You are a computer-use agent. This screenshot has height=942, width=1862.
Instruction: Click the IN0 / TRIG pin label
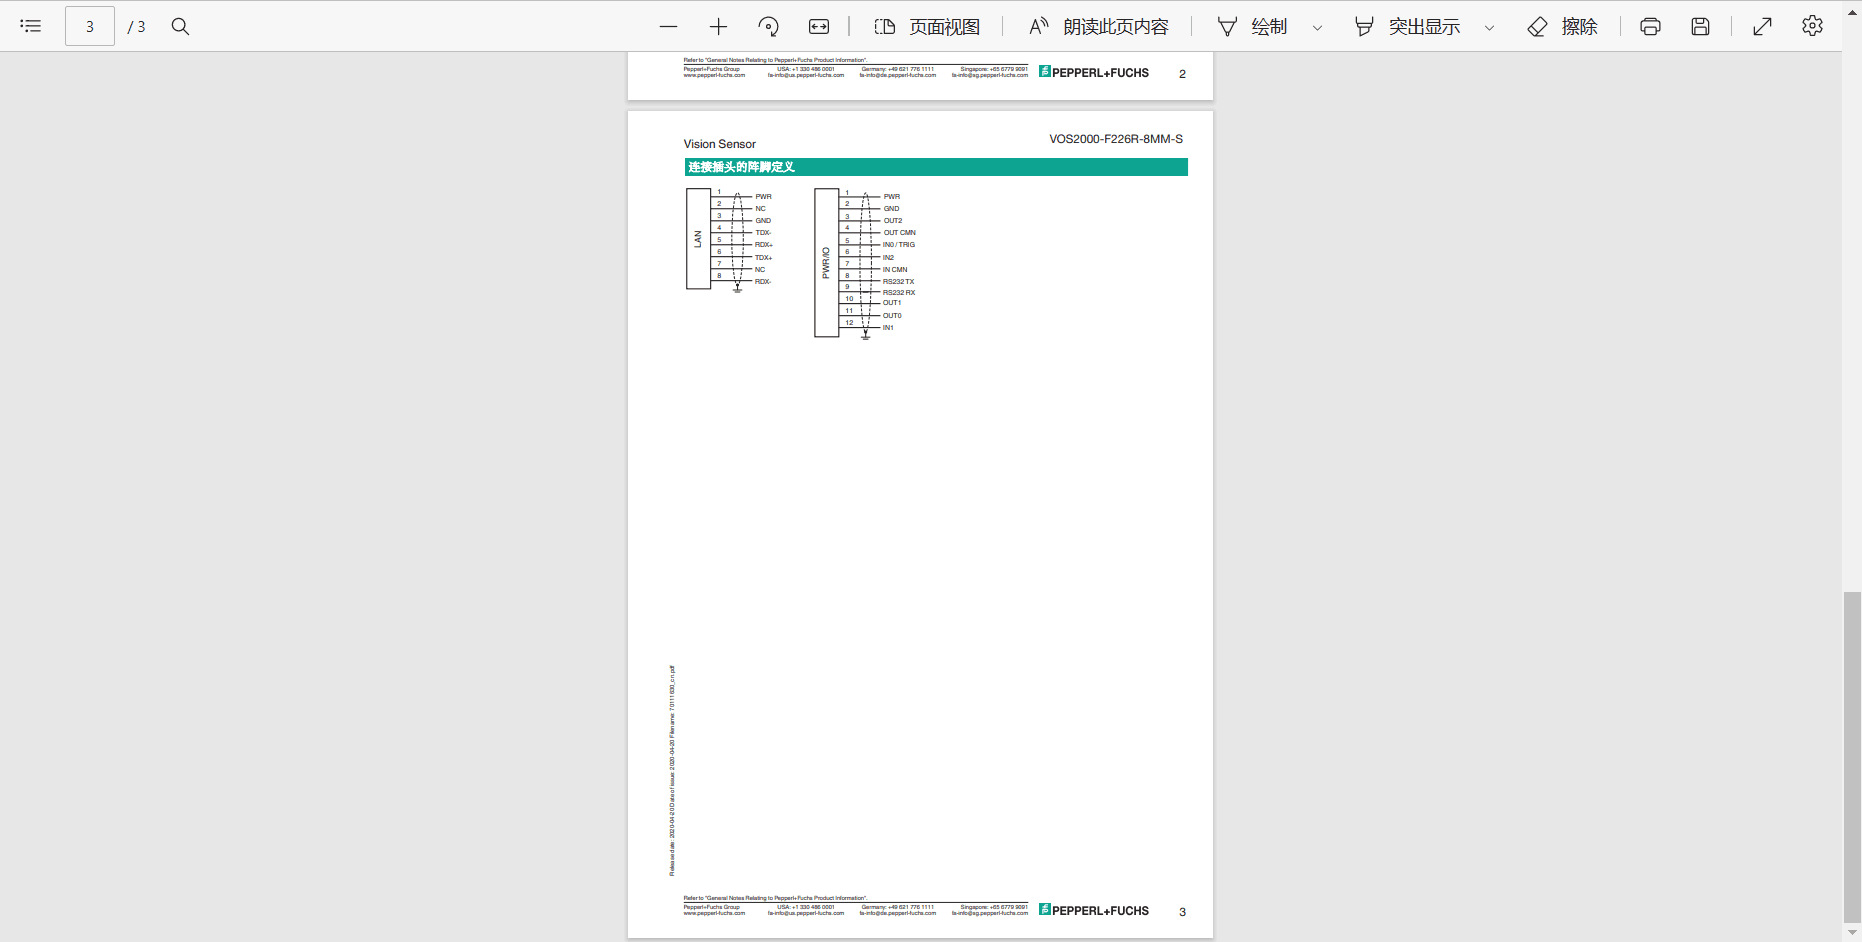899,245
